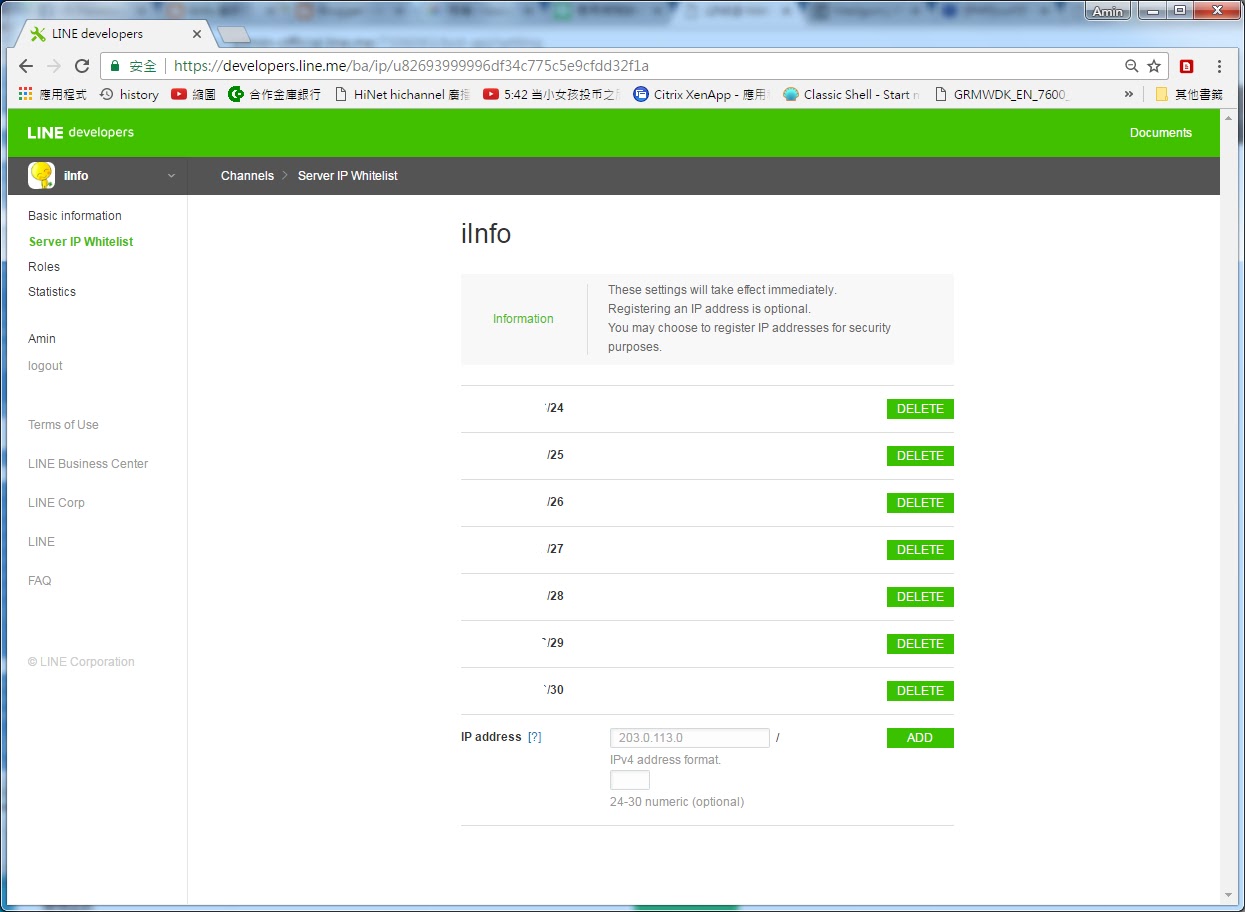Delete the /24 IP entry
This screenshot has width=1245, height=912.
[920, 409]
